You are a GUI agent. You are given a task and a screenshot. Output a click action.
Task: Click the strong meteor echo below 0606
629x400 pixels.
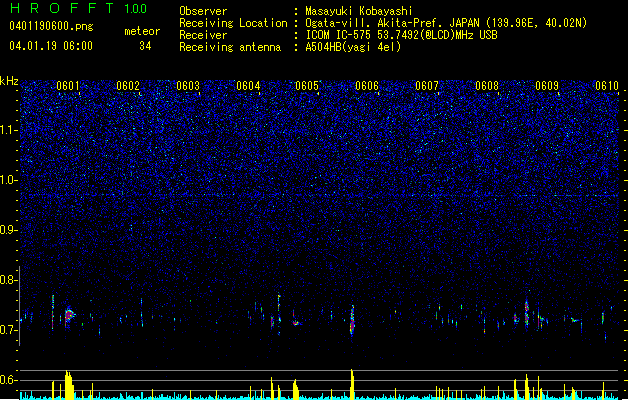coord(352,320)
